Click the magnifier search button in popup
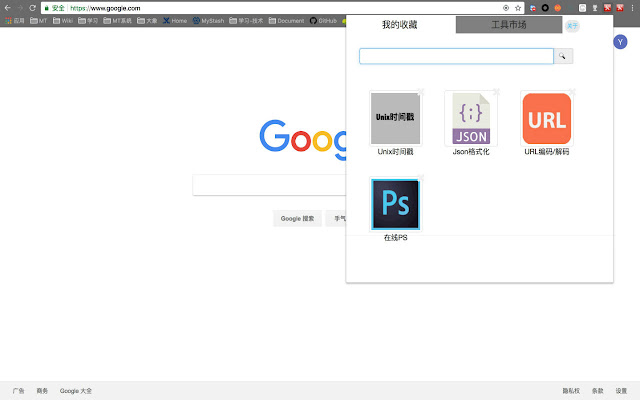The height and width of the screenshot is (400, 640). pos(563,56)
